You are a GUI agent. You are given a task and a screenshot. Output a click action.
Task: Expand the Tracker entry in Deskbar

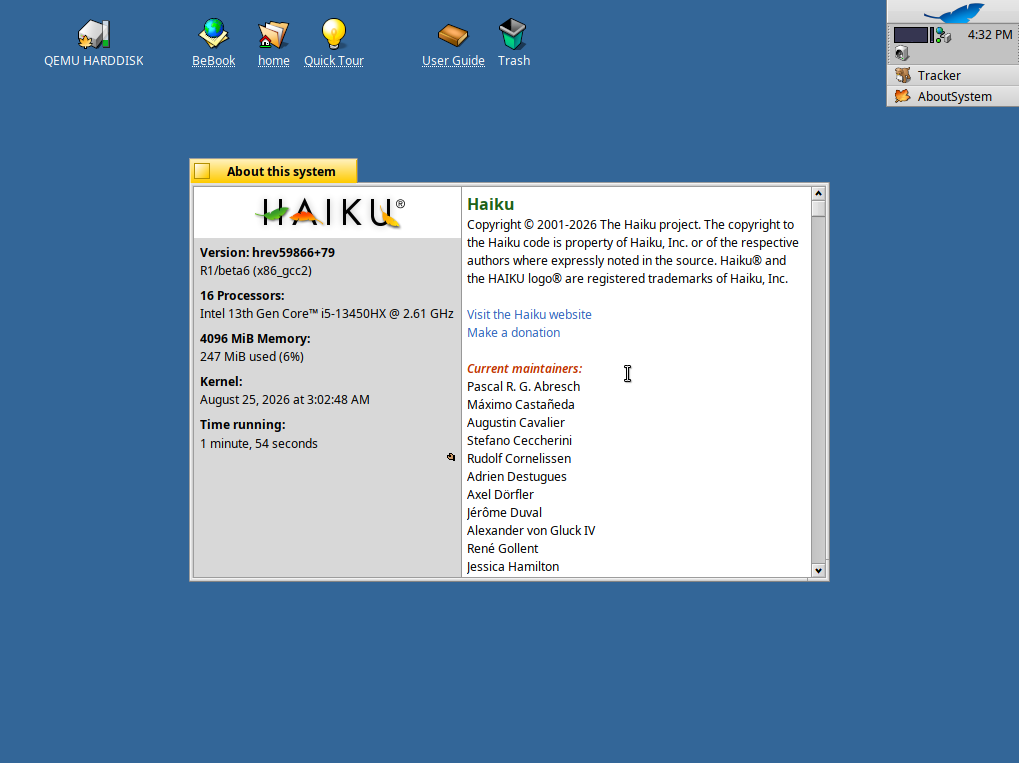click(x=953, y=75)
